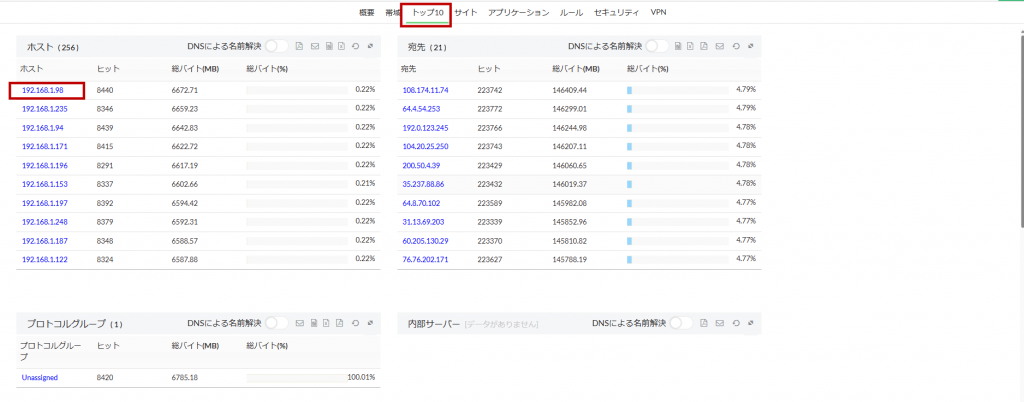Expand the ホスト panel to full view

click(370, 46)
